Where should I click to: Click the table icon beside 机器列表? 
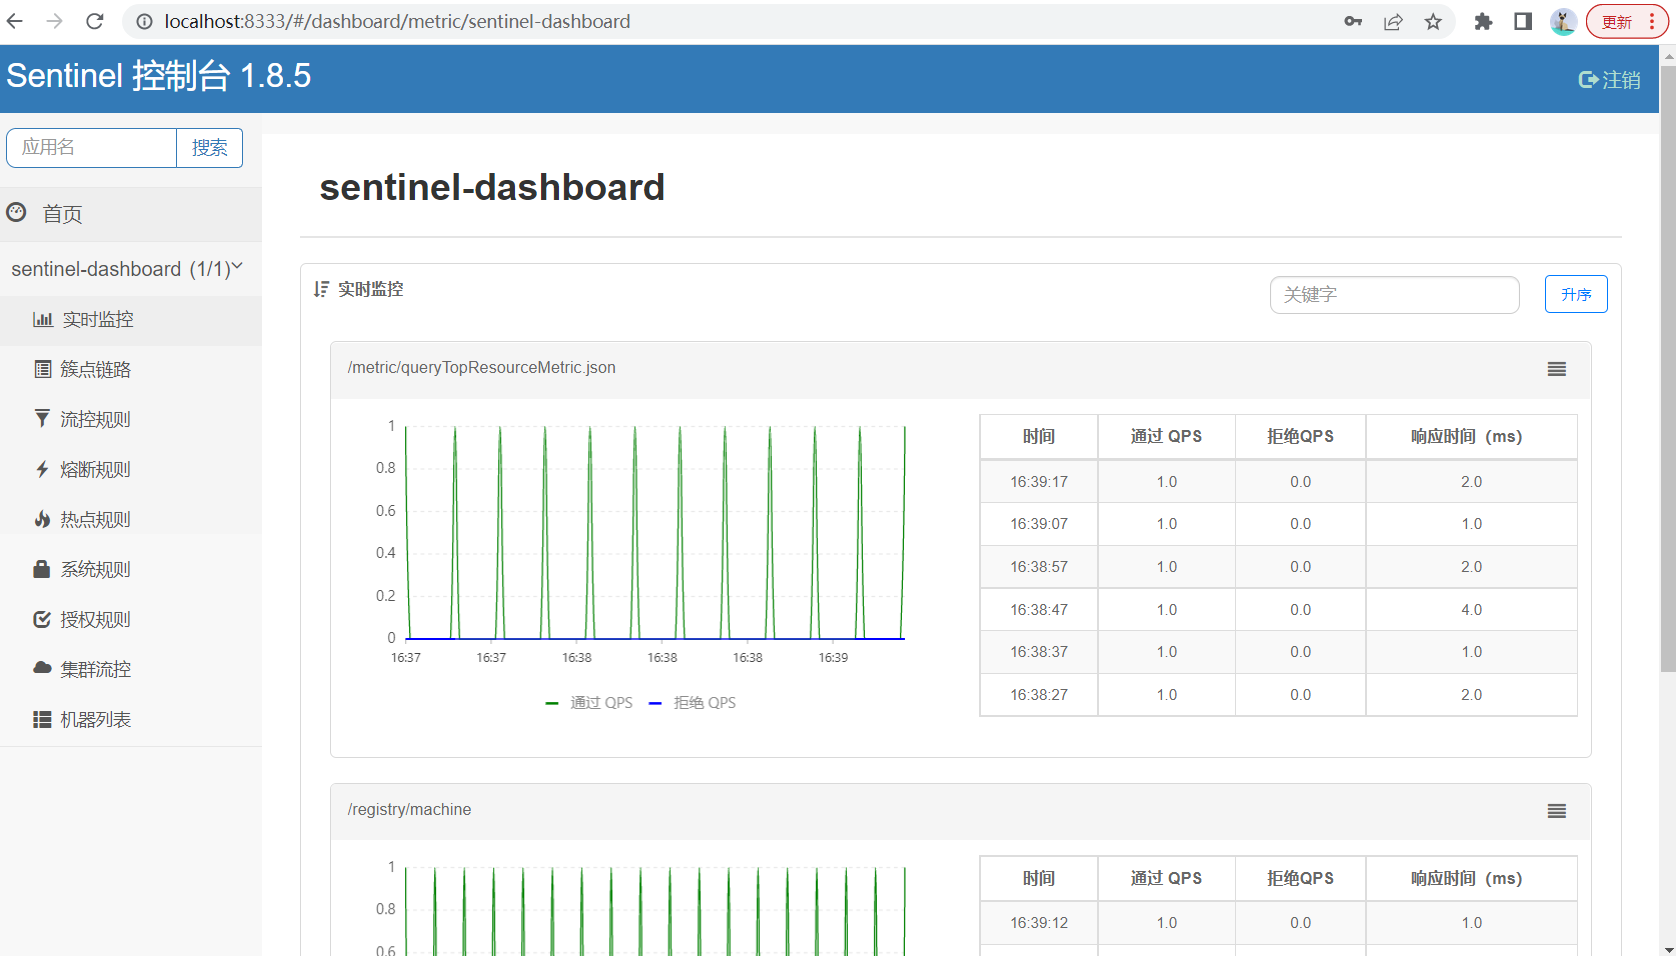pos(42,719)
